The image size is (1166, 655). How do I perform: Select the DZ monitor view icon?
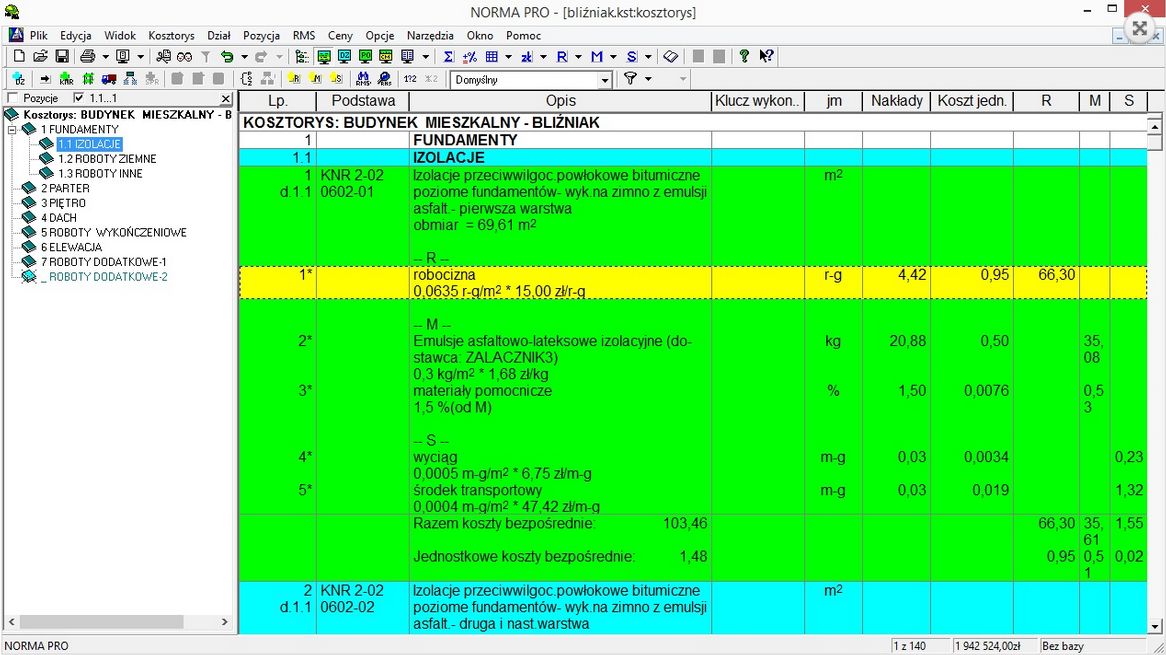point(344,57)
